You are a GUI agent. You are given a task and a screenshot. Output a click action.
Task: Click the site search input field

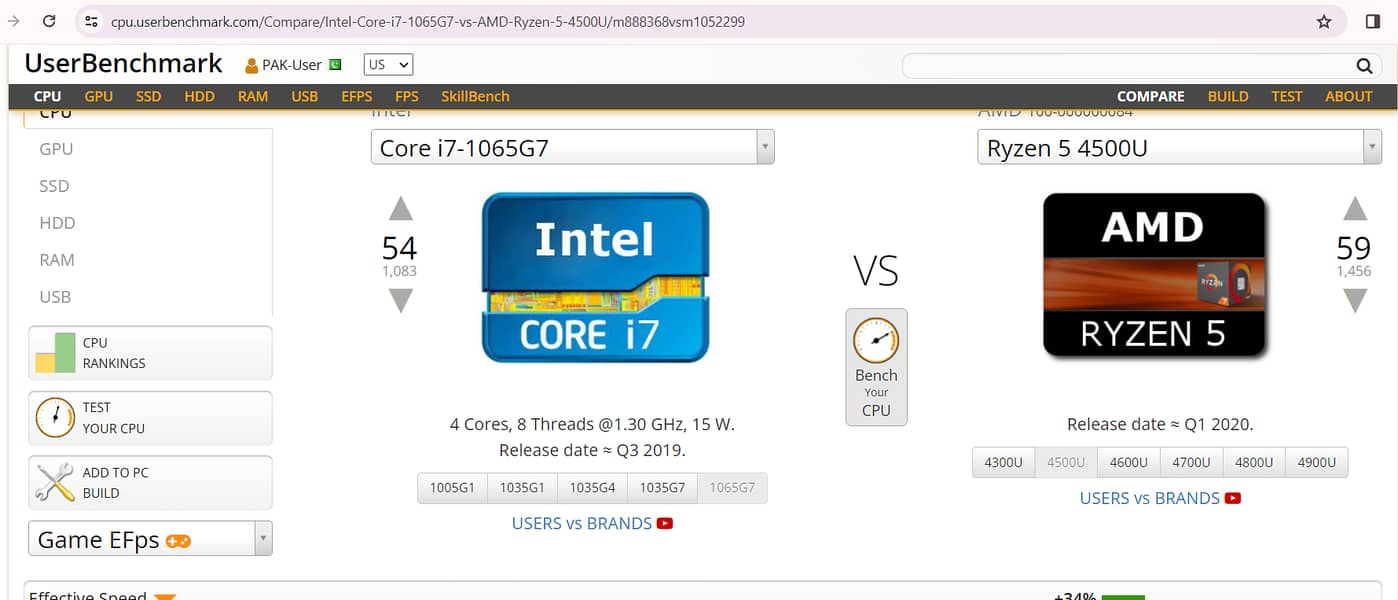(1125, 66)
